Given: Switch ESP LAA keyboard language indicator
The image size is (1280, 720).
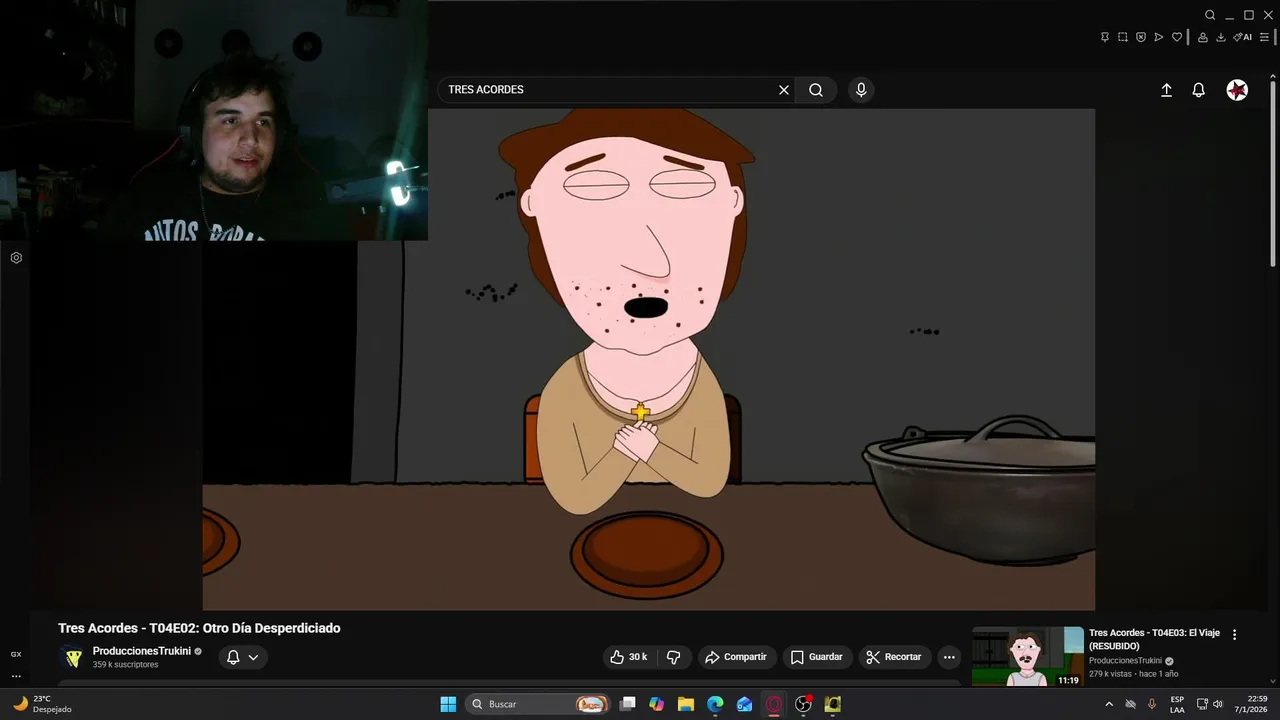Looking at the screenshot, I should pos(1177,704).
